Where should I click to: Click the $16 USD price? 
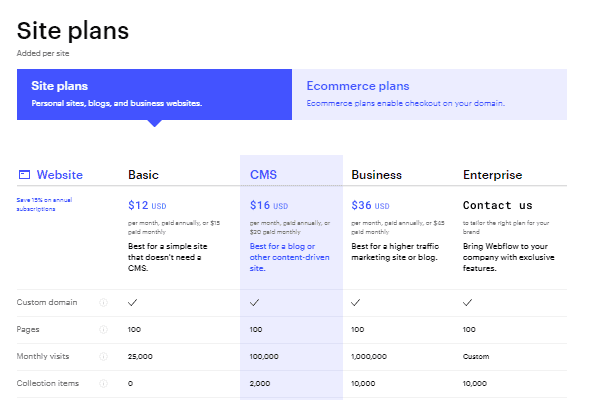pyautogui.click(x=269, y=206)
